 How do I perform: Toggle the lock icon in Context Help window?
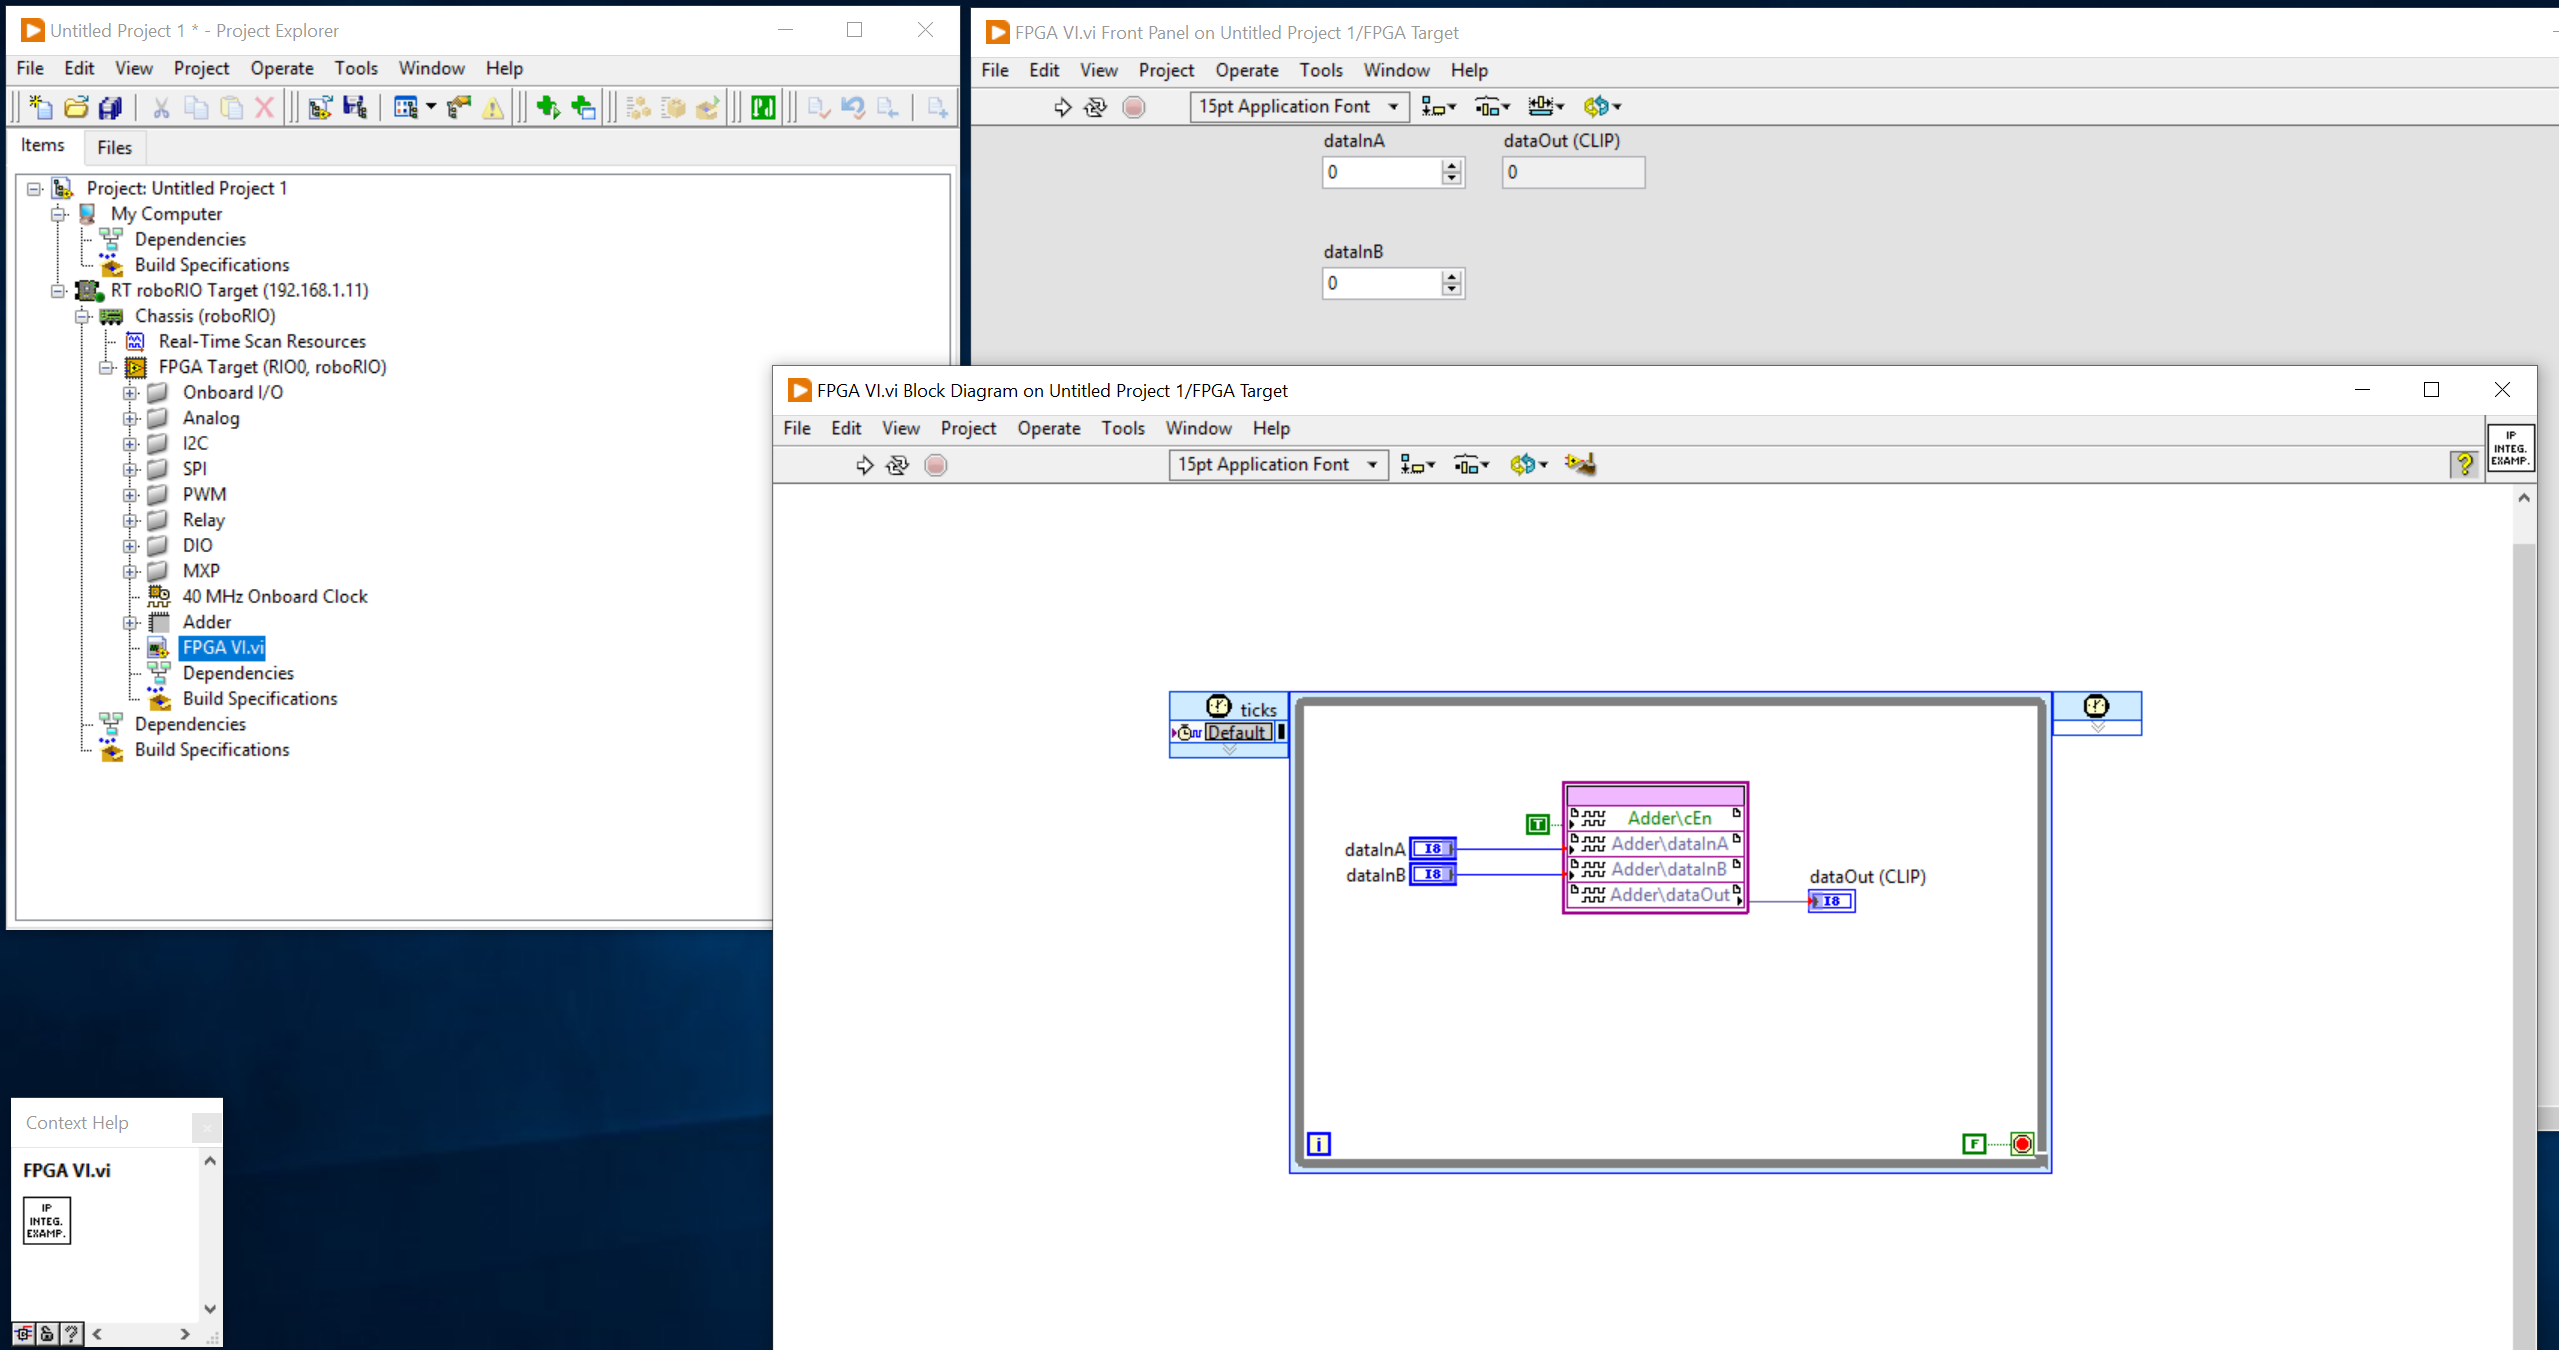tap(46, 1333)
